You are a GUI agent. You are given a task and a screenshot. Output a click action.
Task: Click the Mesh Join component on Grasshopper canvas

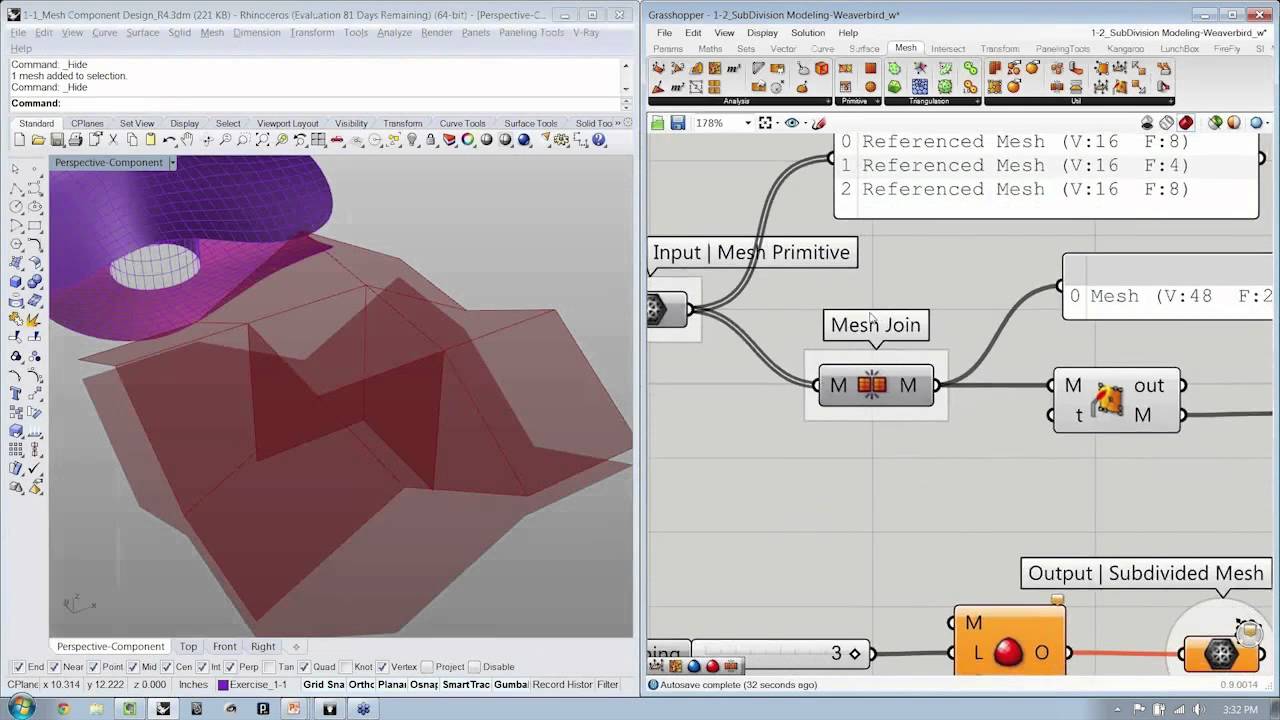876,385
